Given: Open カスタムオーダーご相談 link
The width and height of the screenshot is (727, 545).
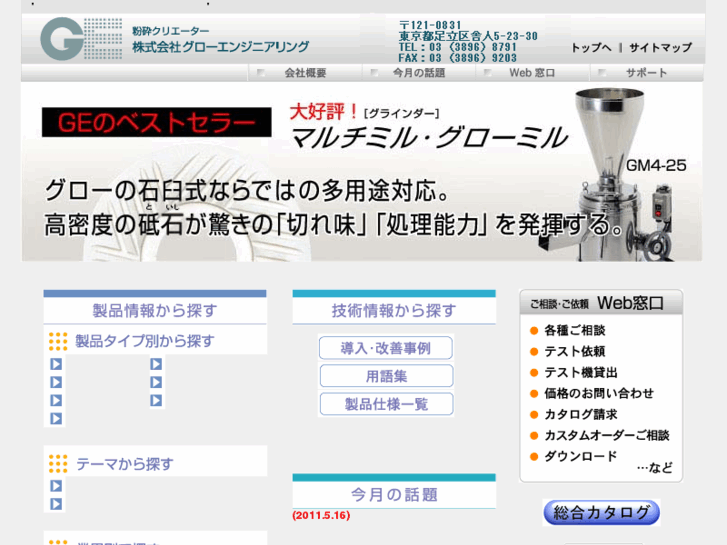Looking at the screenshot, I should 607,435.
